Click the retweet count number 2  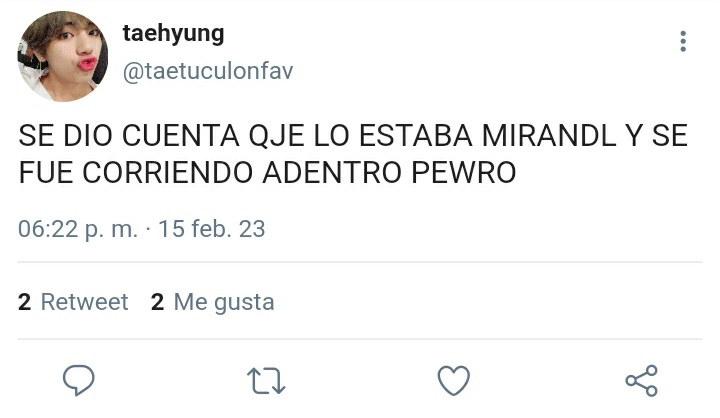click(24, 302)
